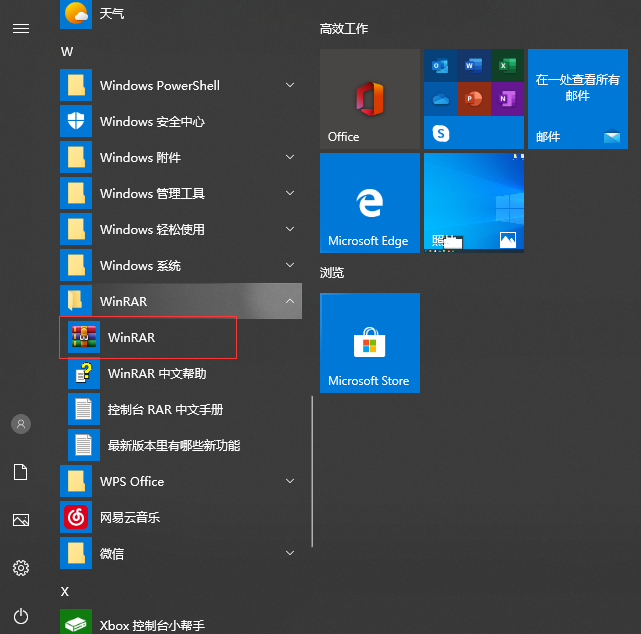Expand the Windows PowerShell folder chevron
641x634 pixels.
(x=290, y=85)
